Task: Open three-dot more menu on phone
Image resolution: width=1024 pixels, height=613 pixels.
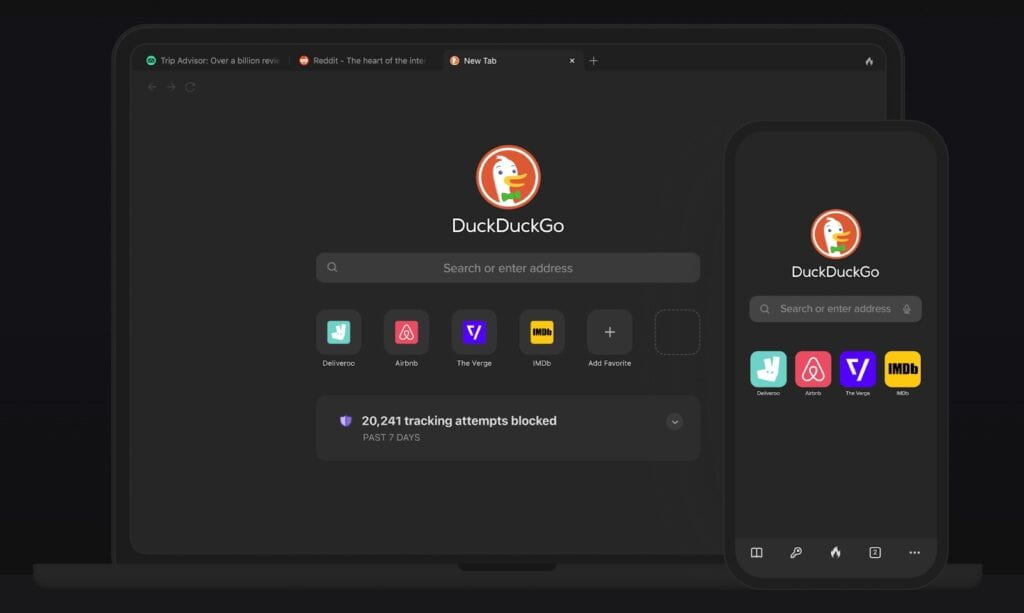Action: point(914,552)
